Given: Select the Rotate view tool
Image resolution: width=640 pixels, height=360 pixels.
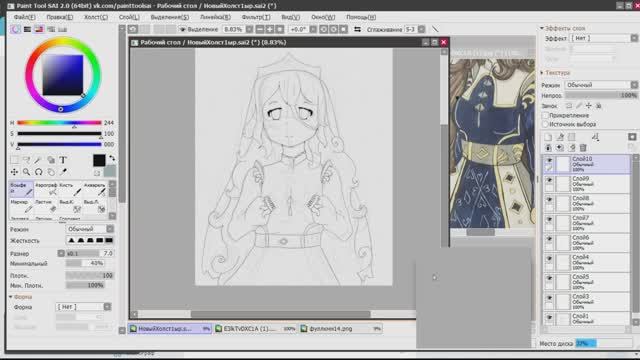Looking at the screenshot, I should point(38,172).
